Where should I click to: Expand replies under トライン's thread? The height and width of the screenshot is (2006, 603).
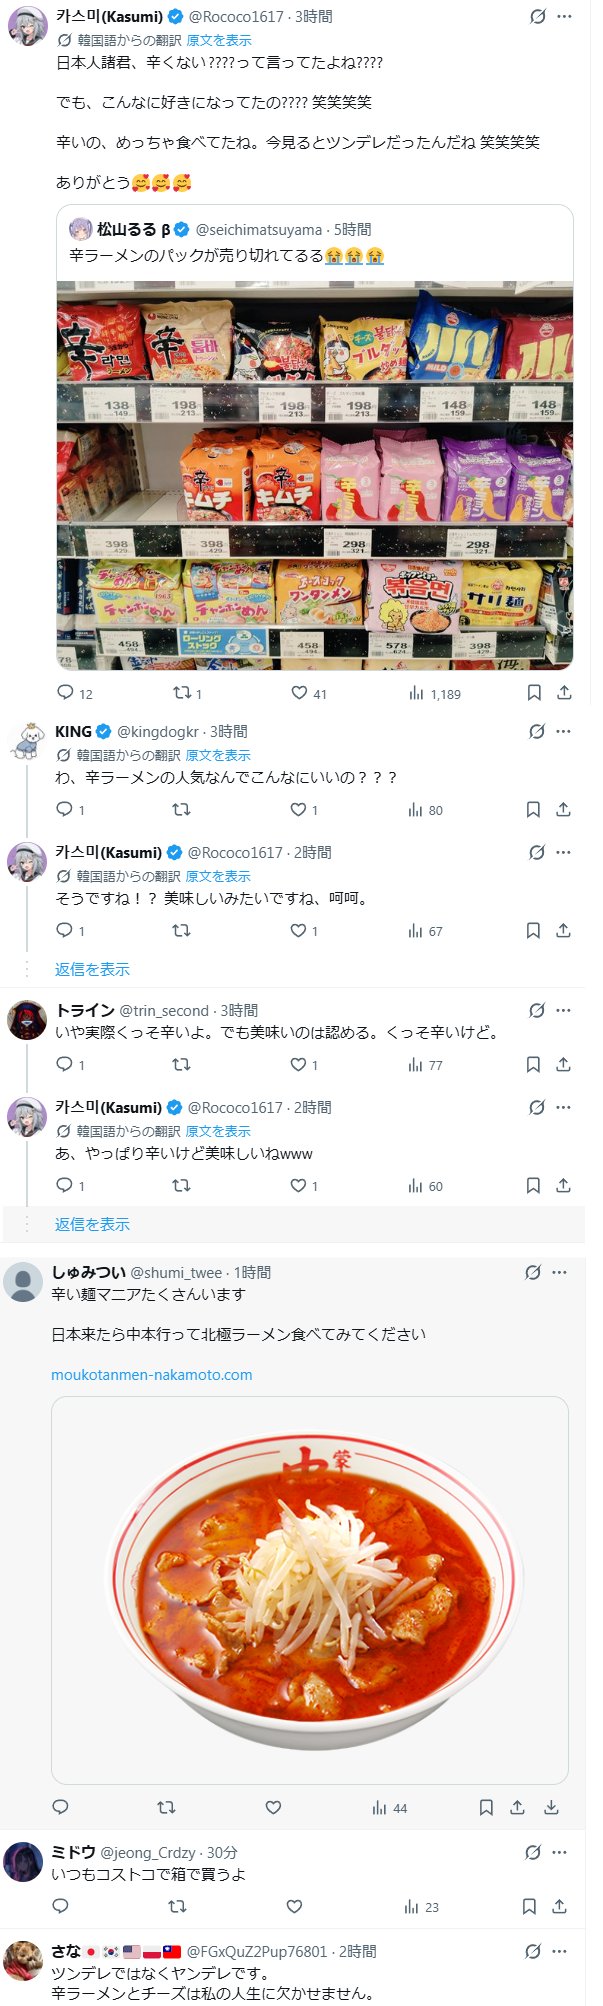92,1224
